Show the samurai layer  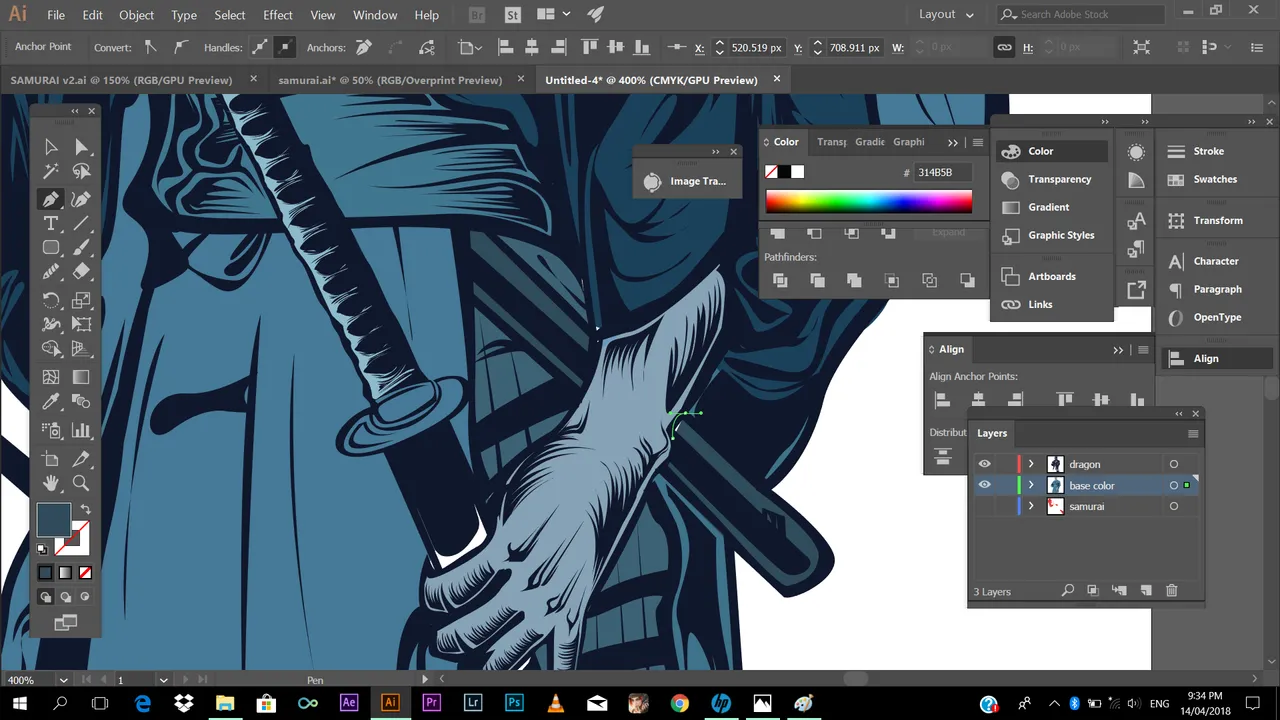coord(984,506)
